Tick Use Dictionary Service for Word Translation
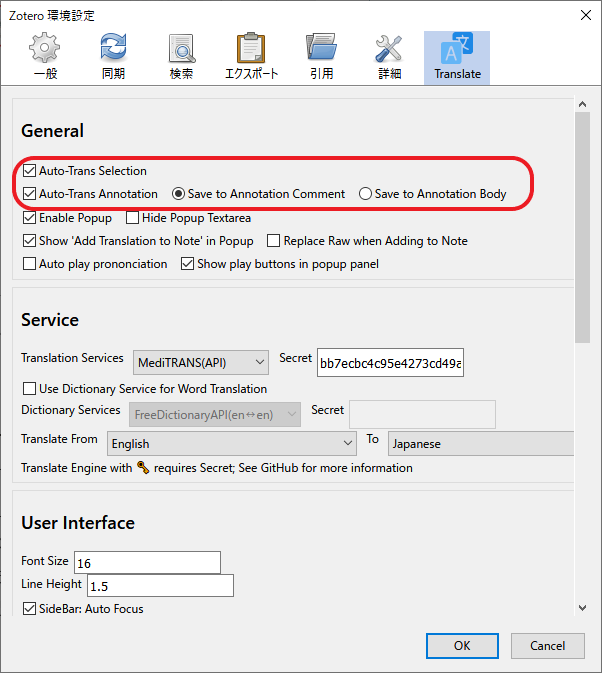The image size is (602, 673). (30, 389)
